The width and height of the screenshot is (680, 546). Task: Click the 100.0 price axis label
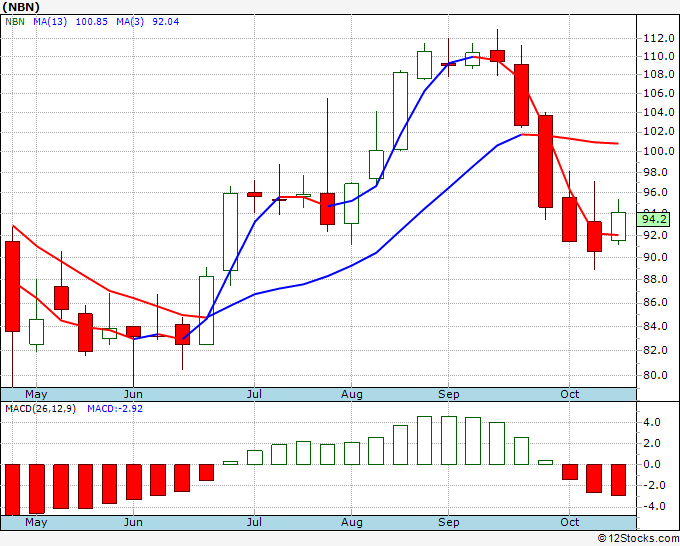coord(659,151)
